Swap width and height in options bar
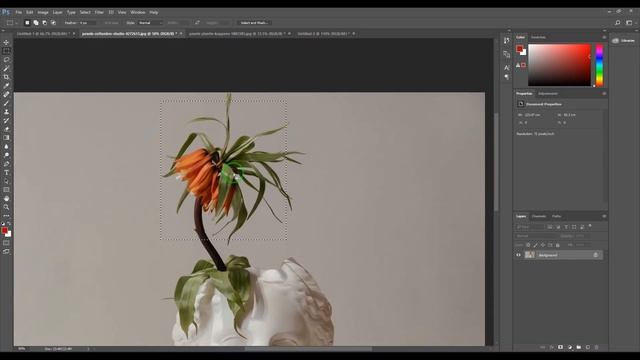The image size is (640, 360). click(x=198, y=23)
